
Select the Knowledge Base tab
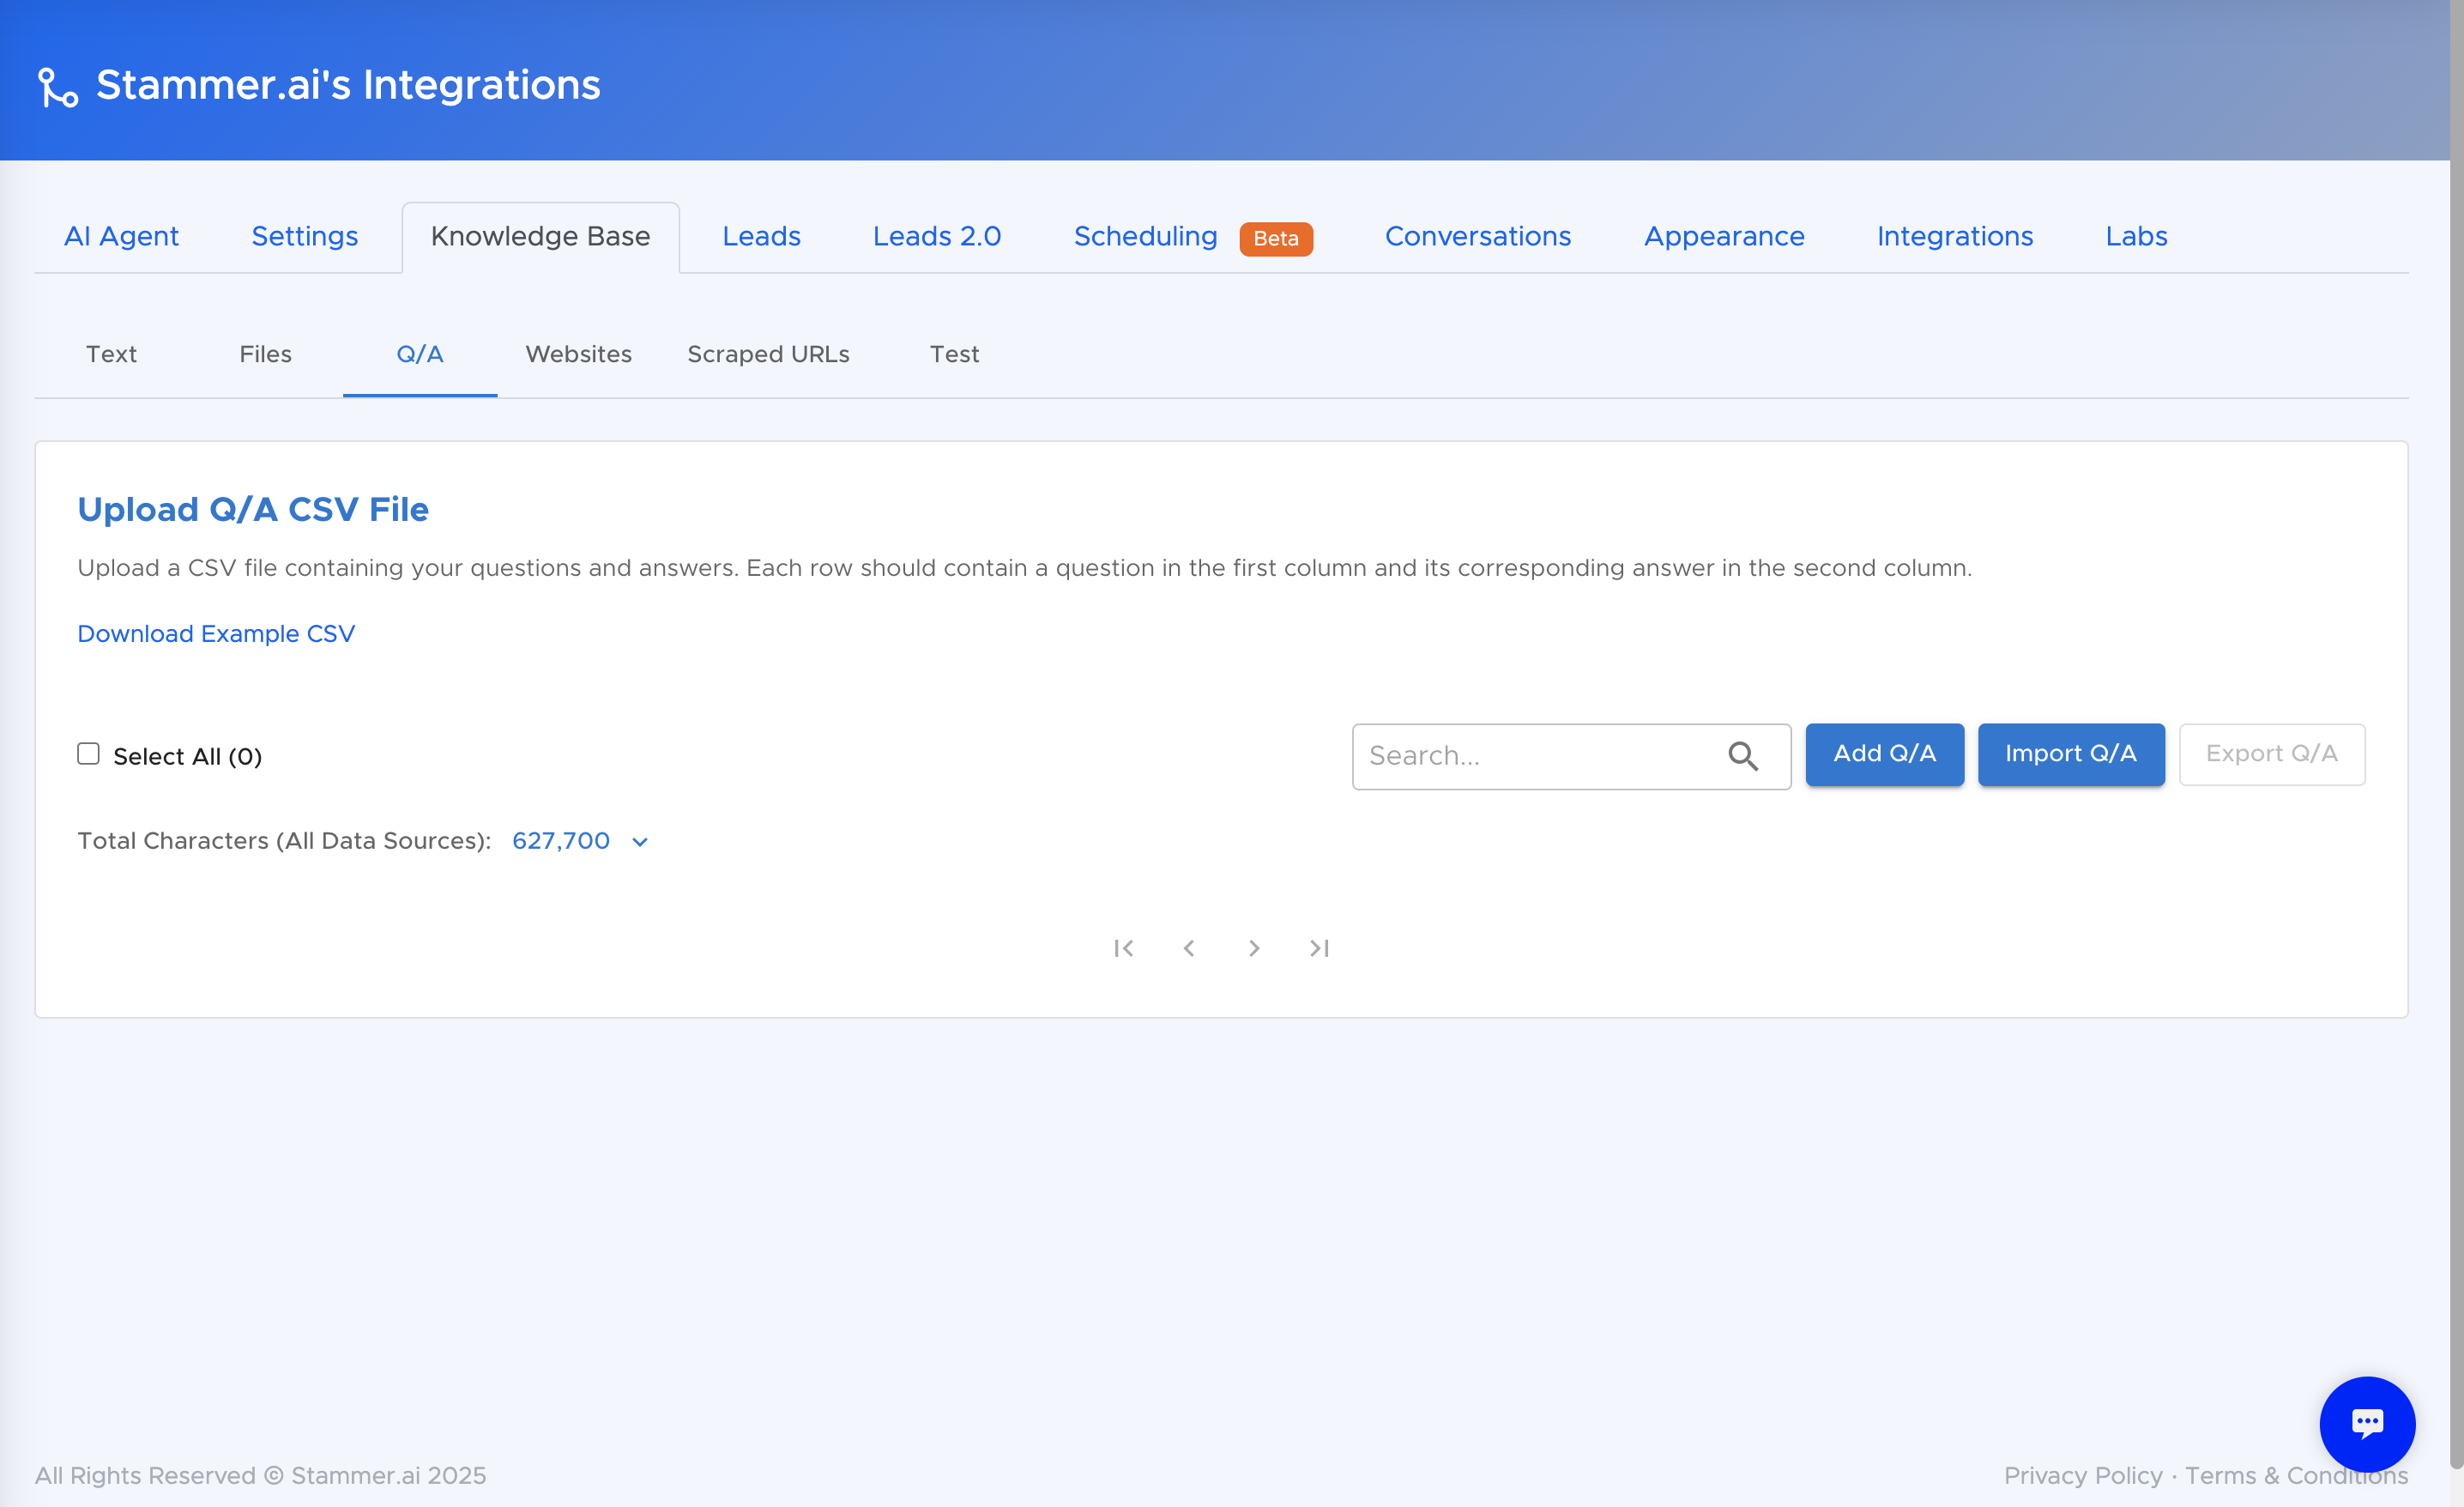click(x=541, y=236)
